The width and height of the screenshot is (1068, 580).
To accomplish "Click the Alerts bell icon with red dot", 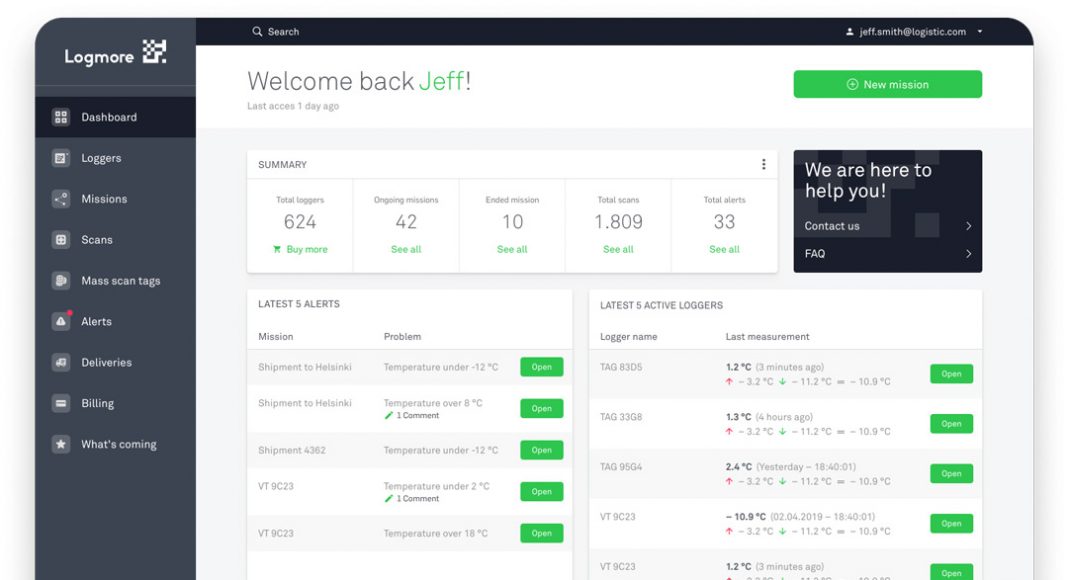I will [61, 321].
